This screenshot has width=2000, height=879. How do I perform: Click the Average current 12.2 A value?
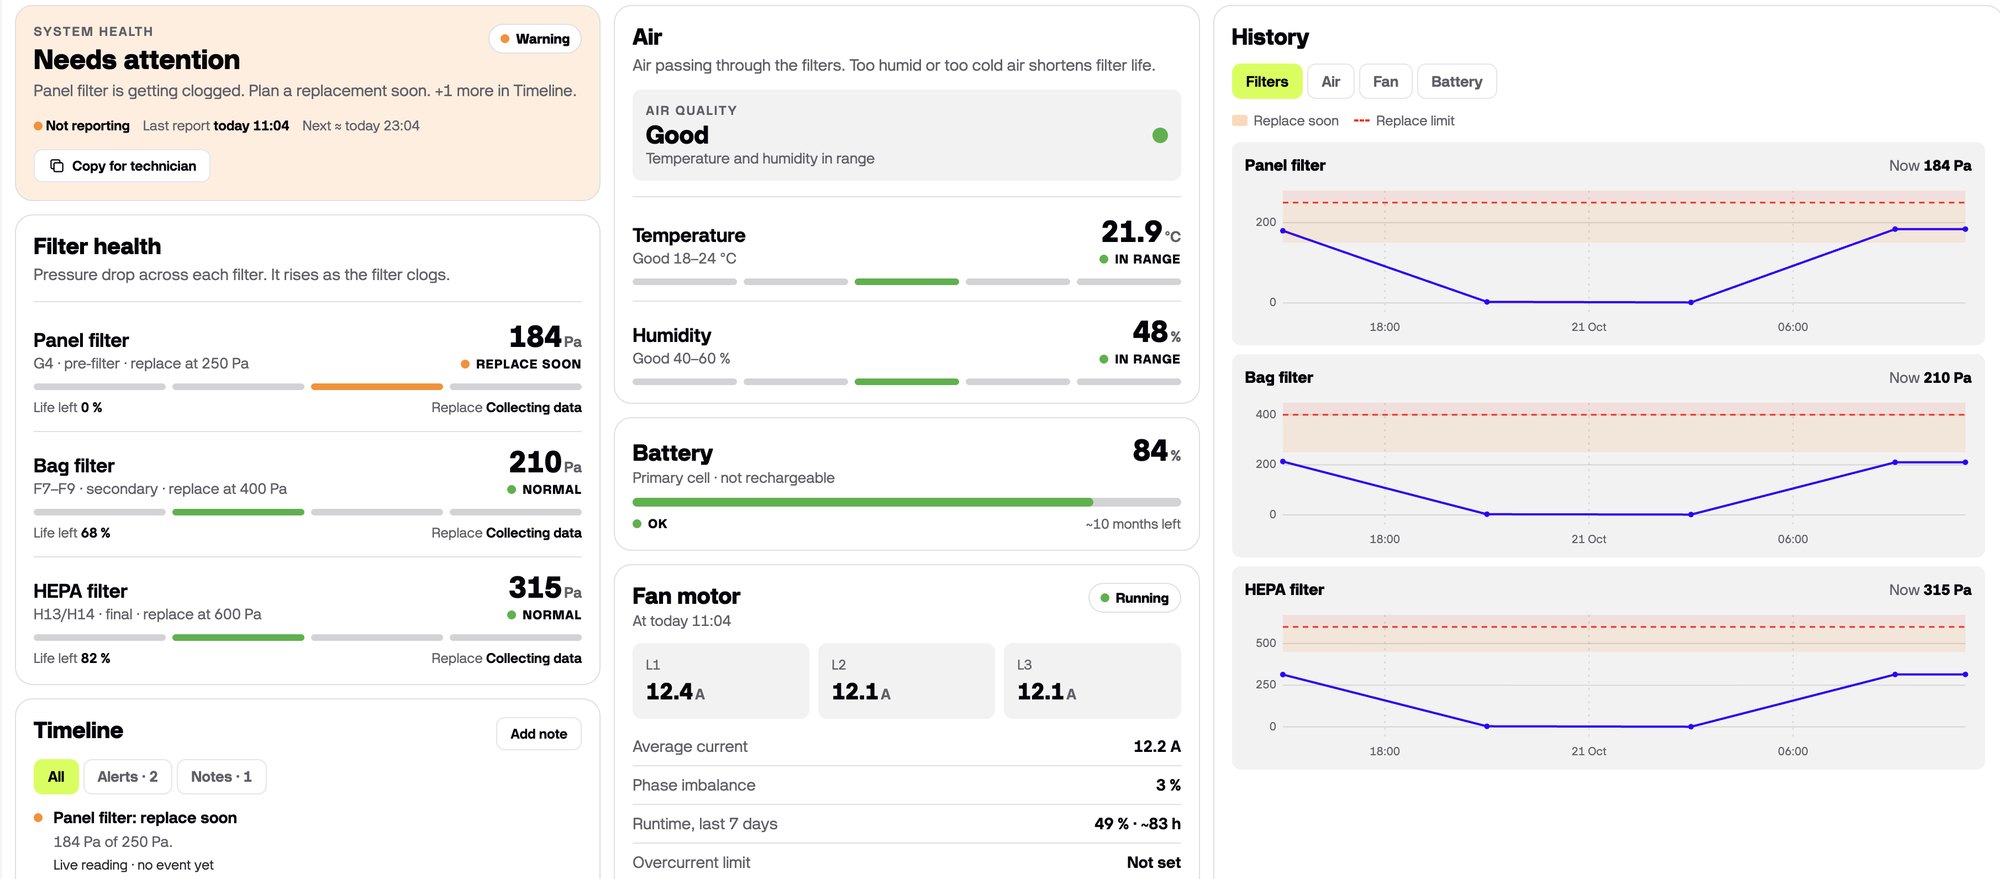1157,746
